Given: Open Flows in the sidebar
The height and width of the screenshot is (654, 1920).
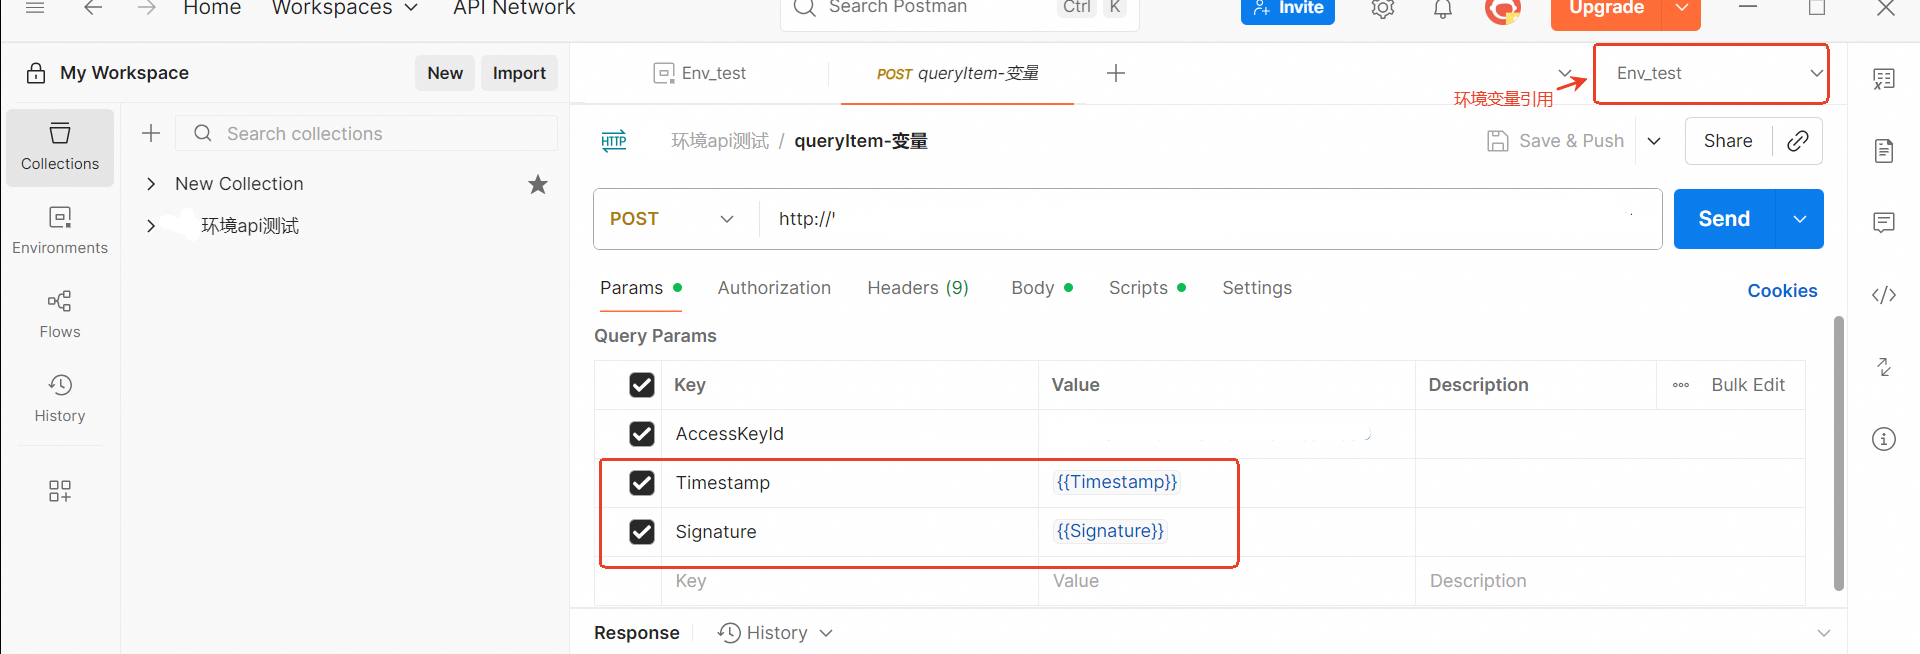Looking at the screenshot, I should (x=60, y=315).
